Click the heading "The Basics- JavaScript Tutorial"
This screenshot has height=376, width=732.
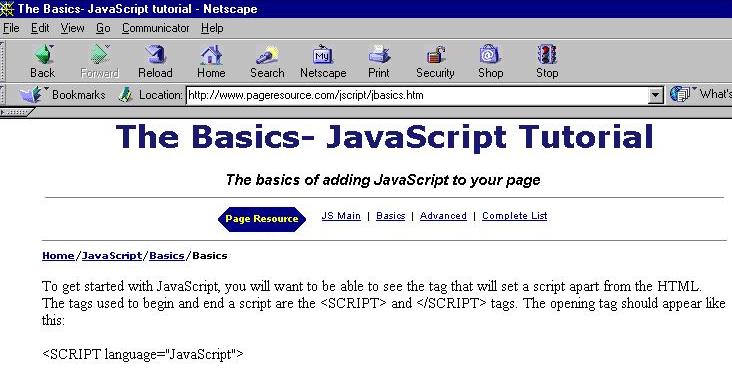click(x=384, y=137)
